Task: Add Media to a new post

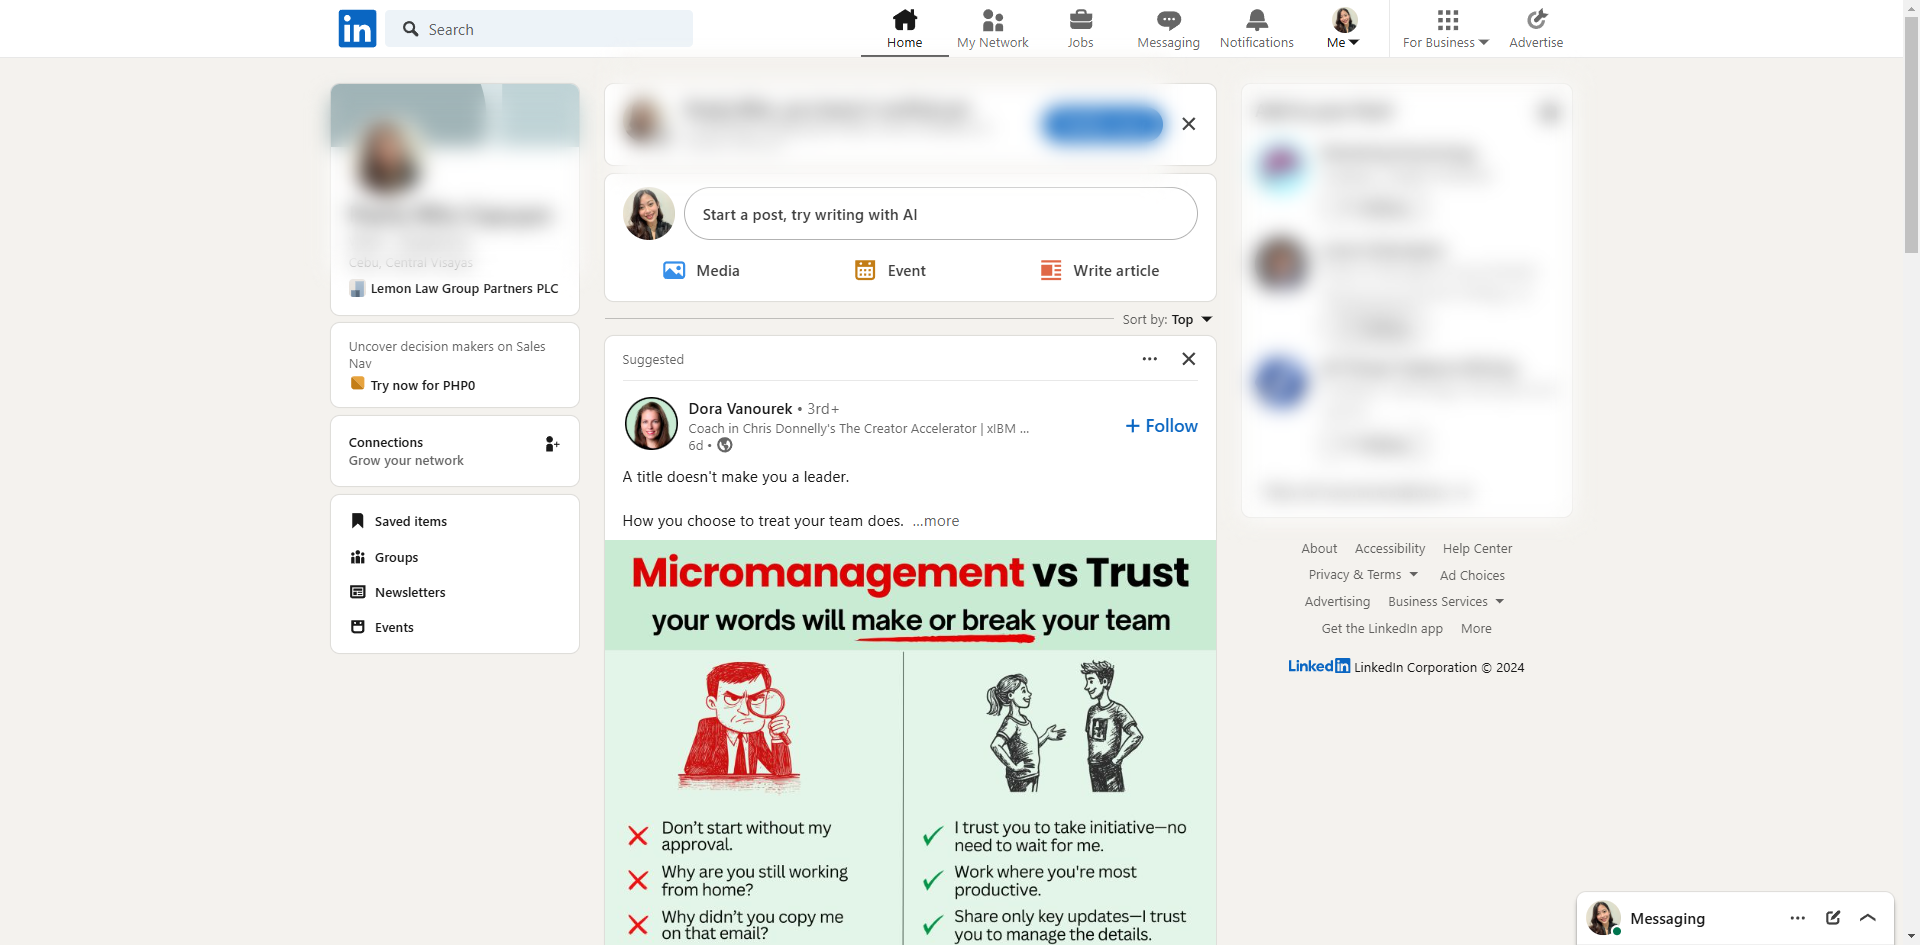Action: (701, 271)
